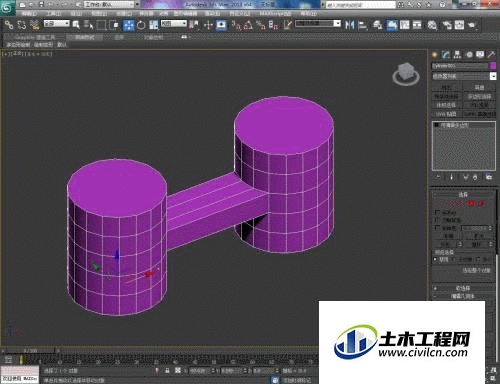Toggle Keyboard Shortcut Override button
The width and height of the screenshot is (500, 384).
221,25
